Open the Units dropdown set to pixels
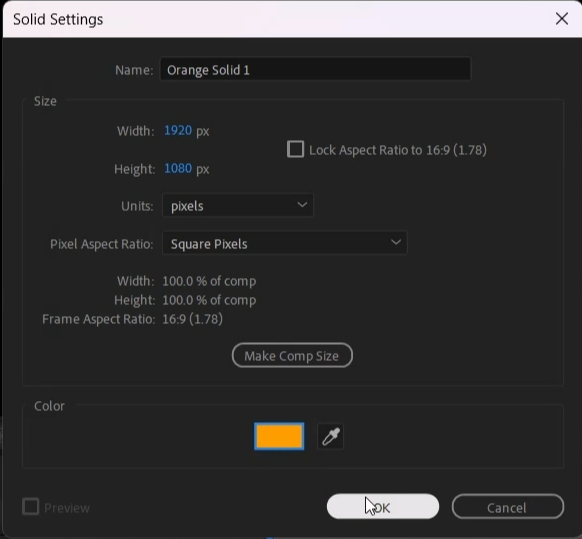Image resolution: width=582 pixels, height=539 pixels. pos(238,205)
